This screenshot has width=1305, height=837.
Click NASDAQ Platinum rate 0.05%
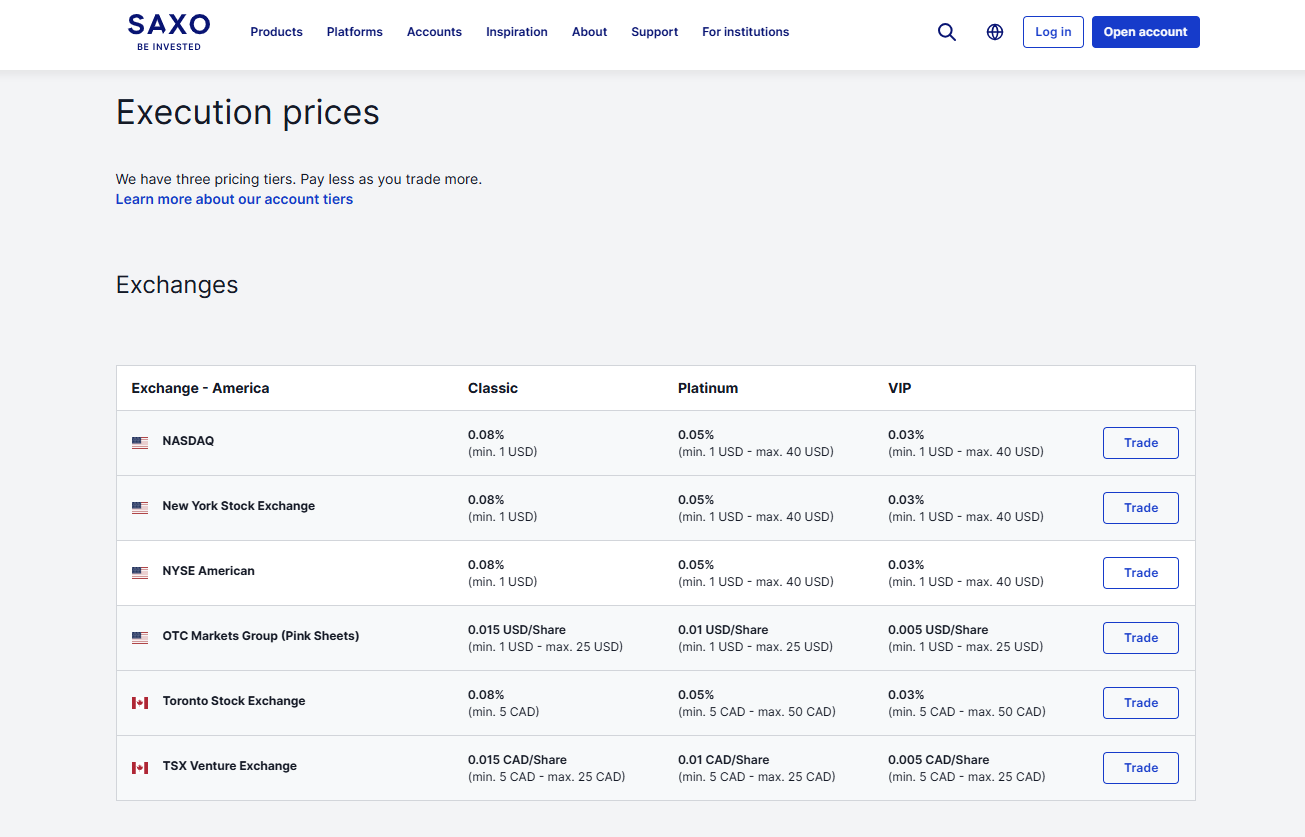click(696, 435)
